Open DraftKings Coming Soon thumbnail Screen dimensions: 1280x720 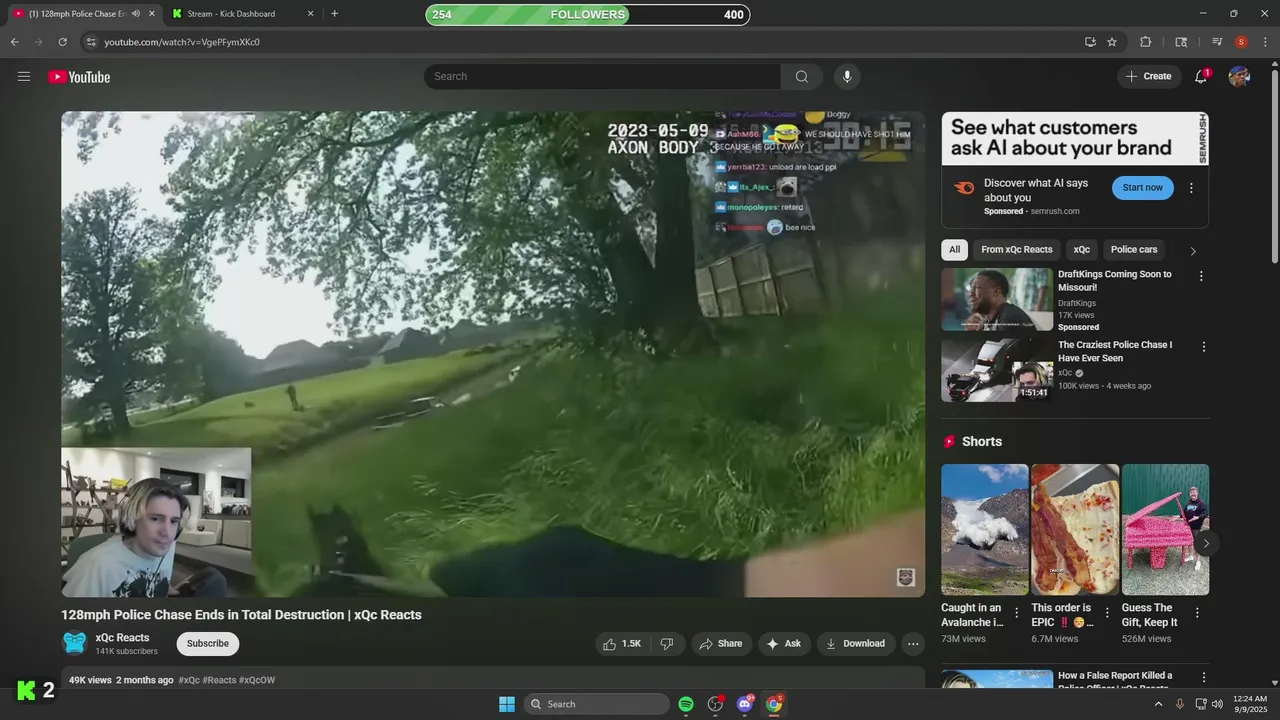(997, 299)
